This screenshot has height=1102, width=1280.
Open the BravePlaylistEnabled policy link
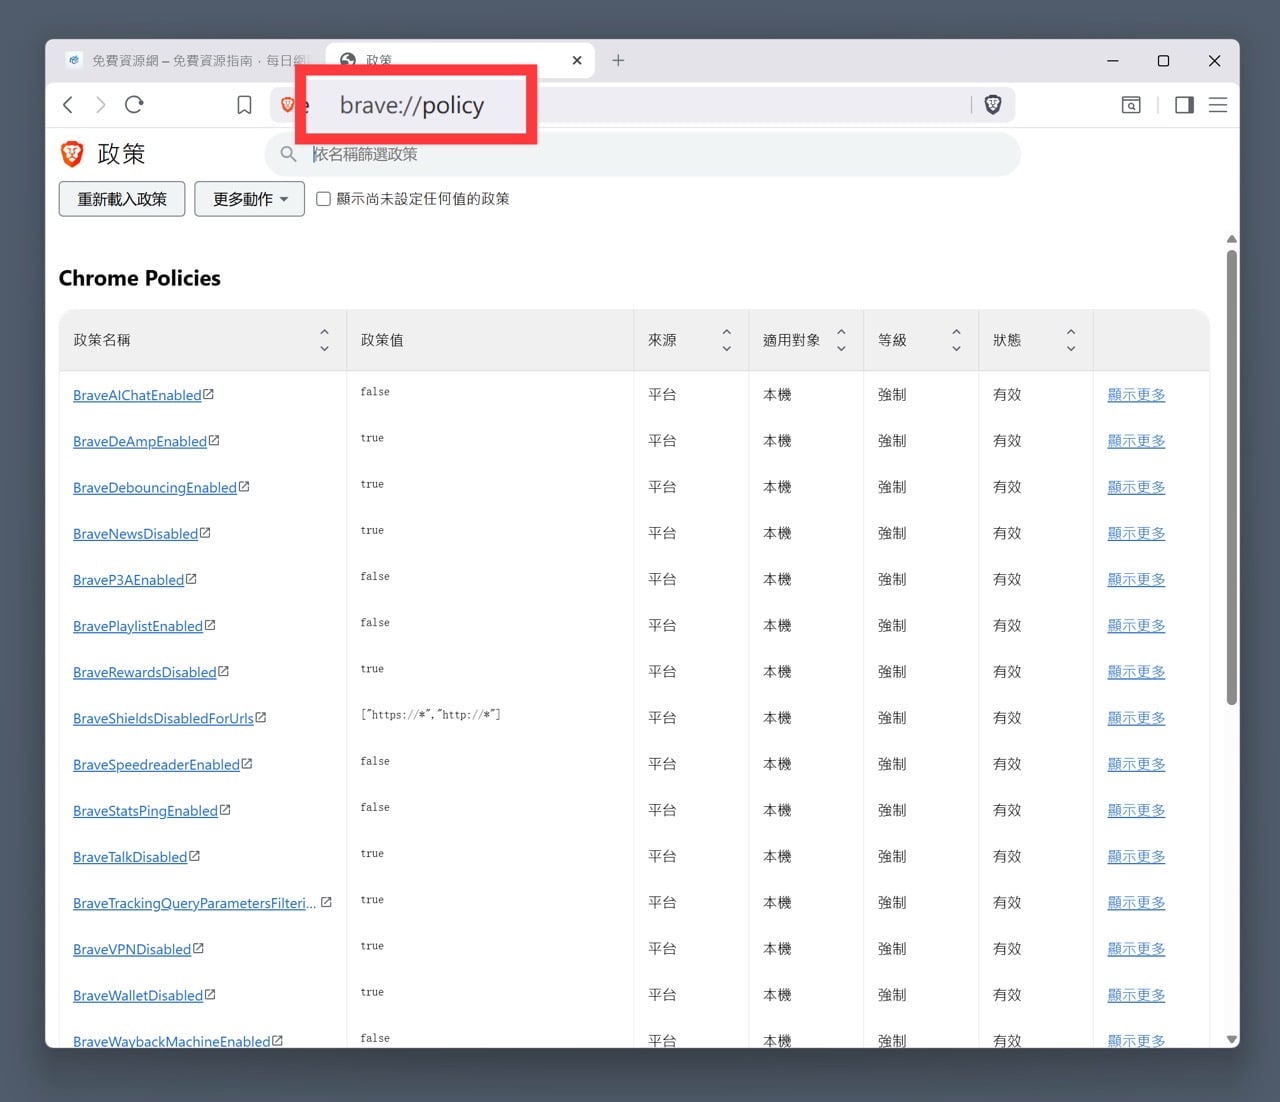tap(138, 627)
